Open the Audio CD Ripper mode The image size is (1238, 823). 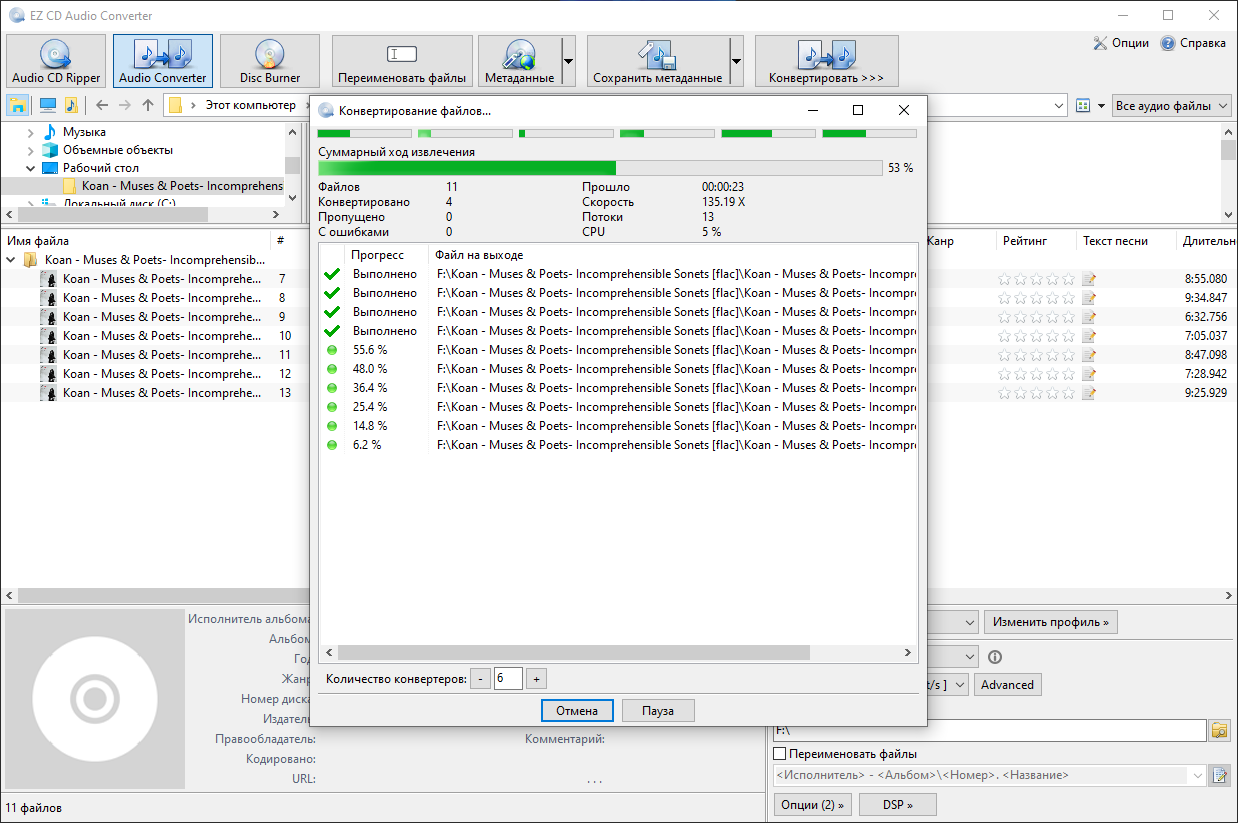[56, 61]
